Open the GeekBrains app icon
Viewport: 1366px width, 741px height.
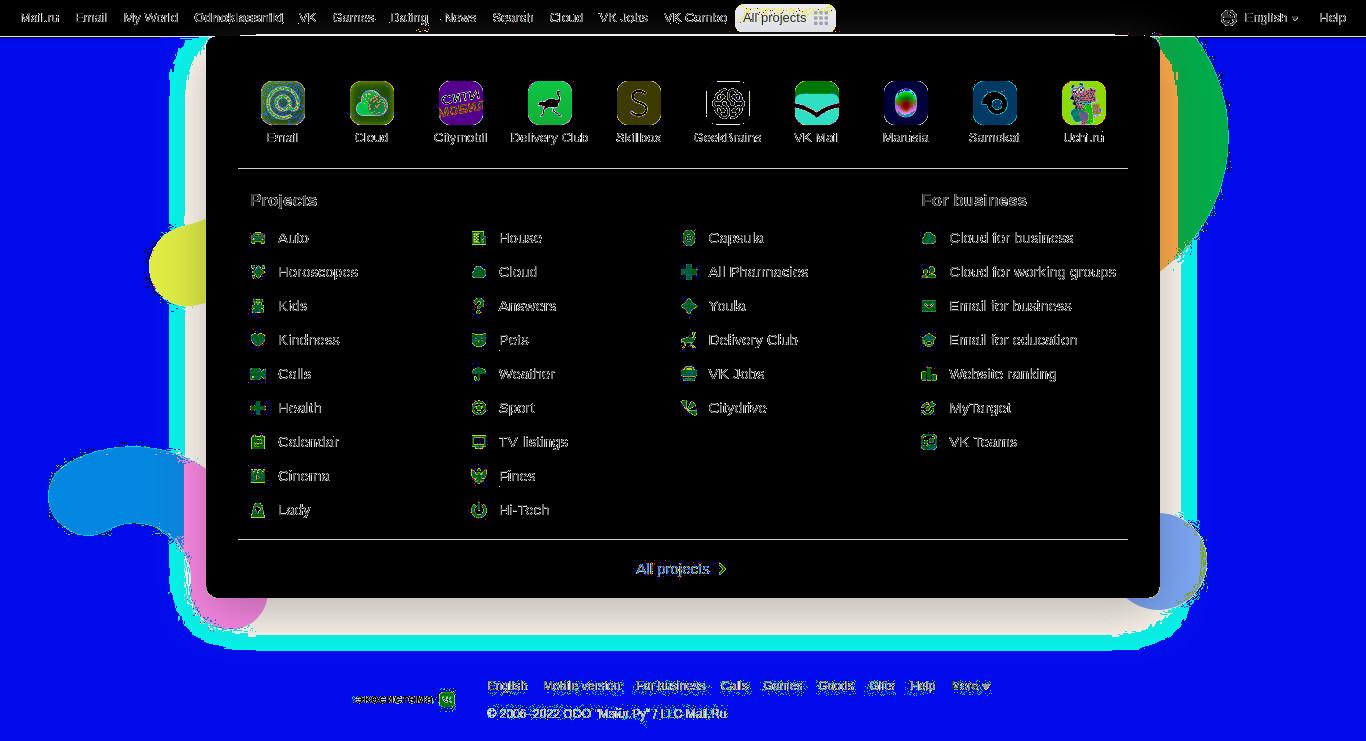728,103
